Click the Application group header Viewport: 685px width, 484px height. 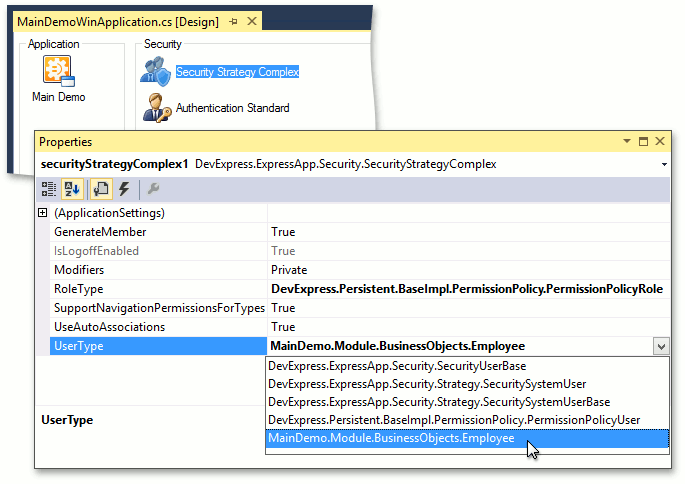tap(53, 44)
